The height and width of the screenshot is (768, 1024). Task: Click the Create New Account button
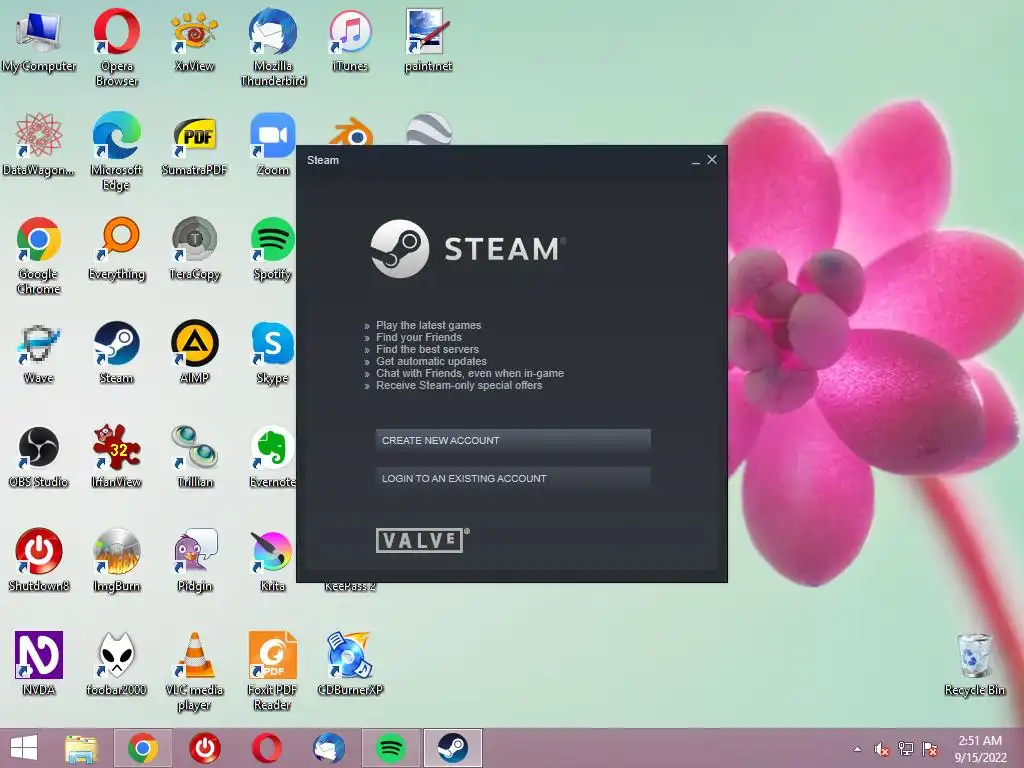coord(513,440)
